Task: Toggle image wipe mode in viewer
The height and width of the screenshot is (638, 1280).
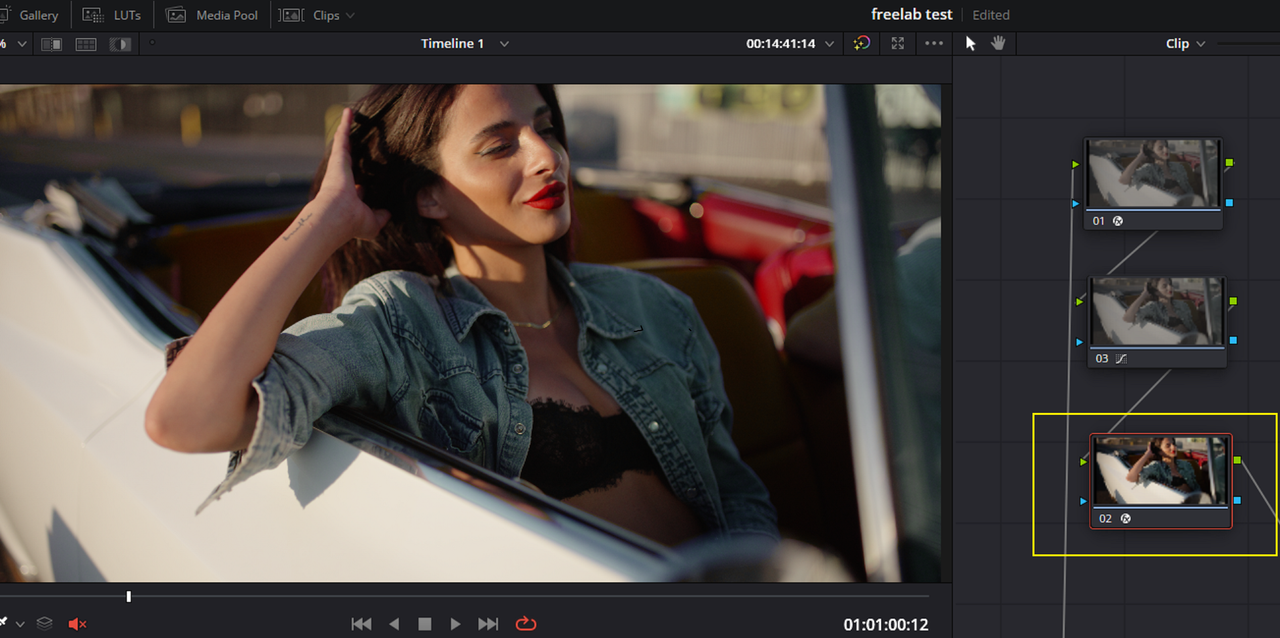Action: (52, 44)
